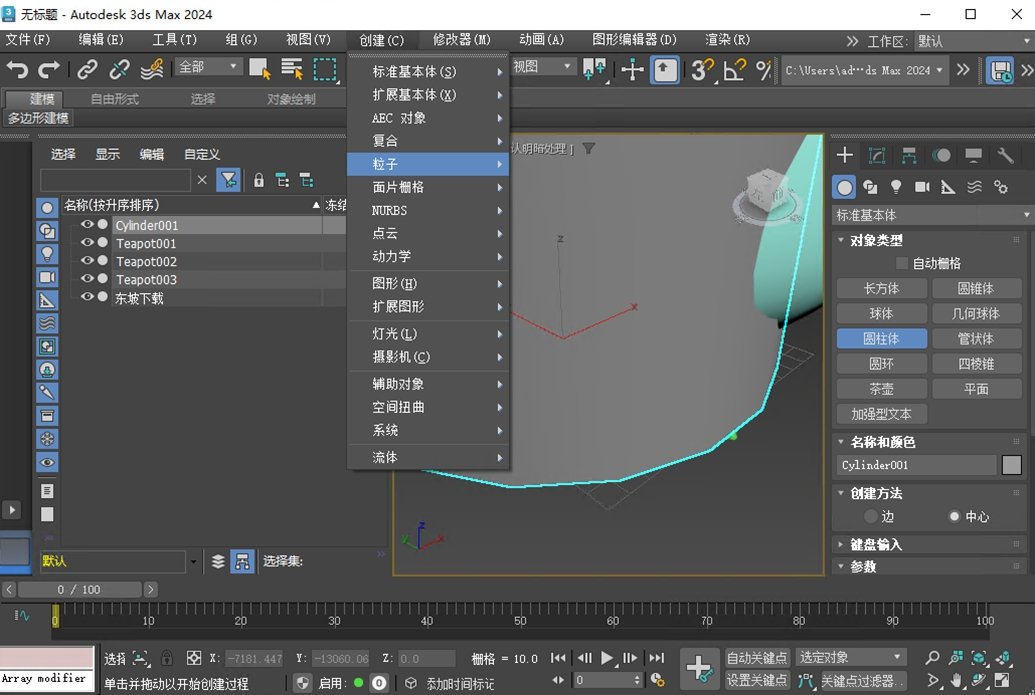Click the Redo arrow icon

(x=49, y=69)
